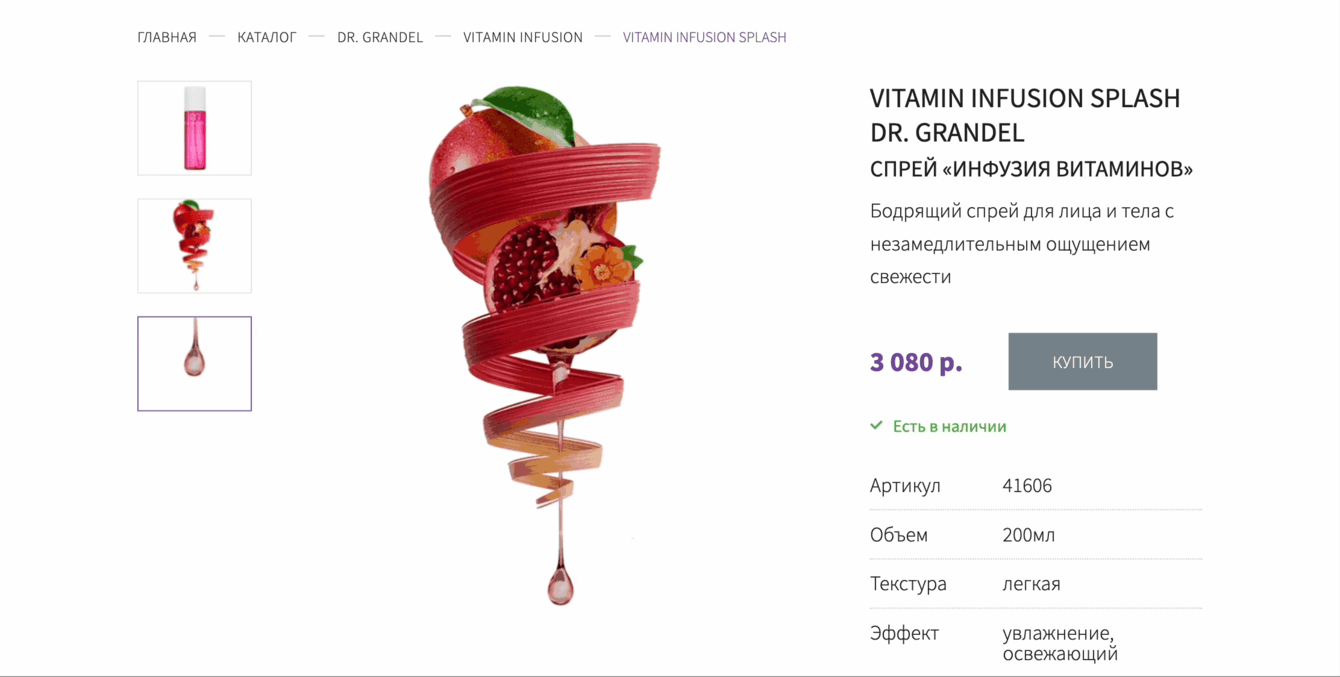The height and width of the screenshot is (677, 1340).
Task: Click VITAMIN INFUSION SPLASH breadcrumb
Action: tap(705, 37)
